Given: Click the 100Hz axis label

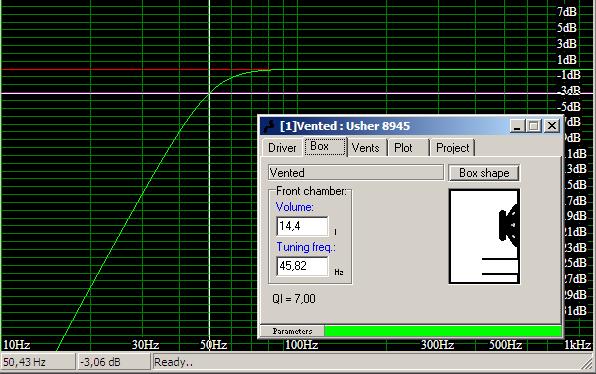Looking at the screenshot, I should click(x=301, y=345).
